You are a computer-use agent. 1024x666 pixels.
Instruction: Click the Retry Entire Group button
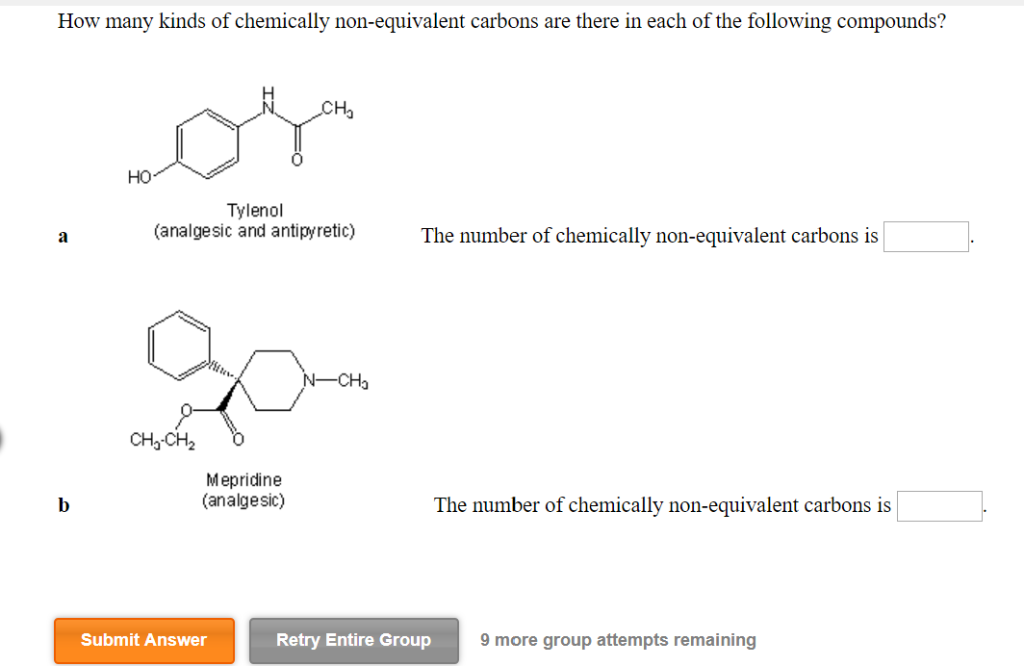[x=354, y=640]
